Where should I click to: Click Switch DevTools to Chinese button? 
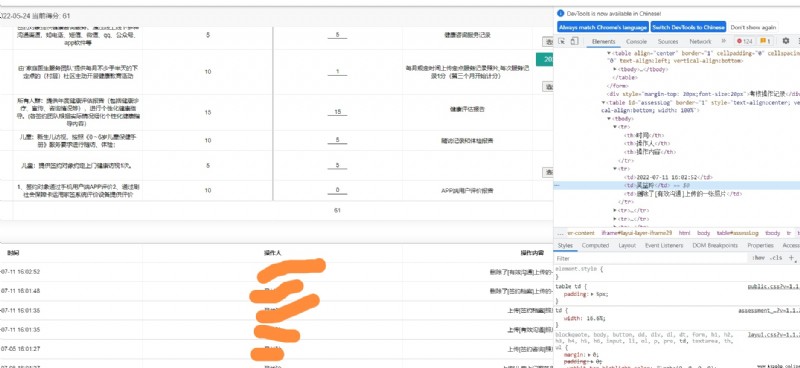688,28
